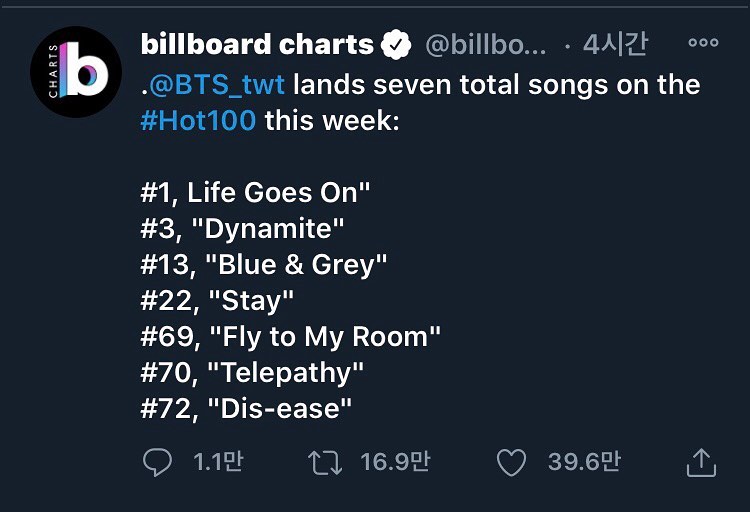Click the billboard charts display name
Image resolution: width=750 pixels, height=512 pixels.
[257, 45]
